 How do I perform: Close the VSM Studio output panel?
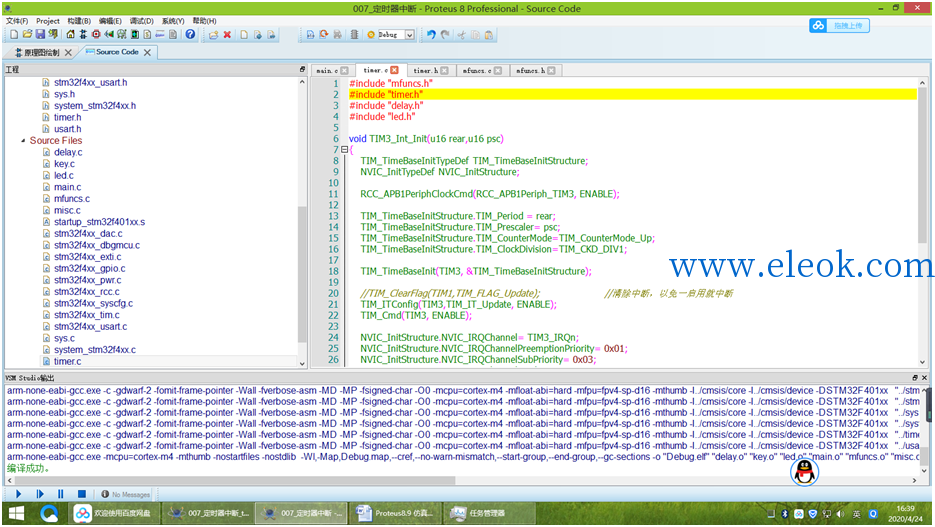pos(925,377)
